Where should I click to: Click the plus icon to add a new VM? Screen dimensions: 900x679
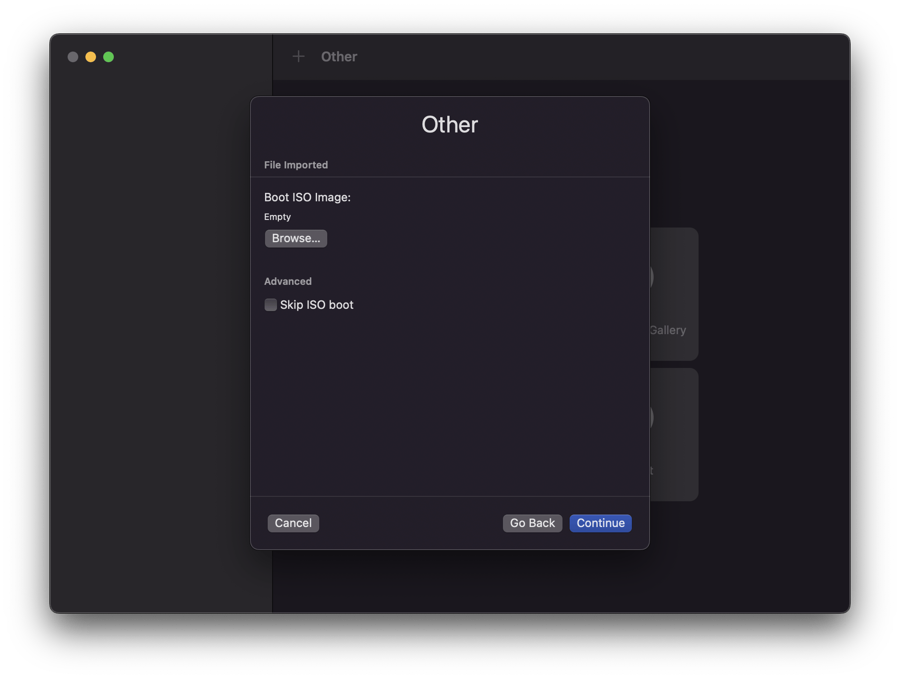click(298, 57)
